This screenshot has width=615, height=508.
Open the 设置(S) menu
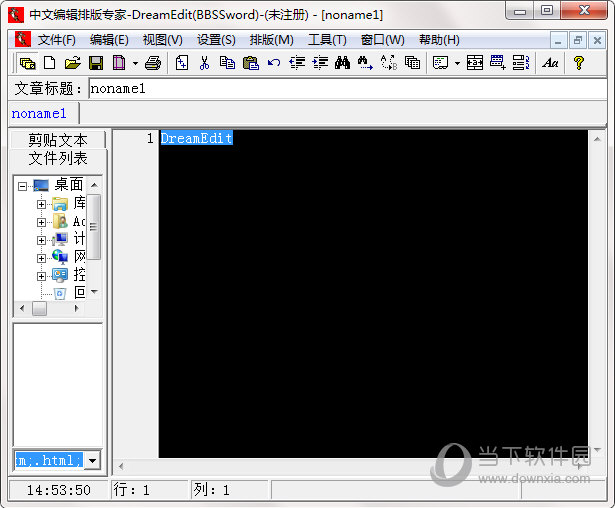click(x=216, y=40)
